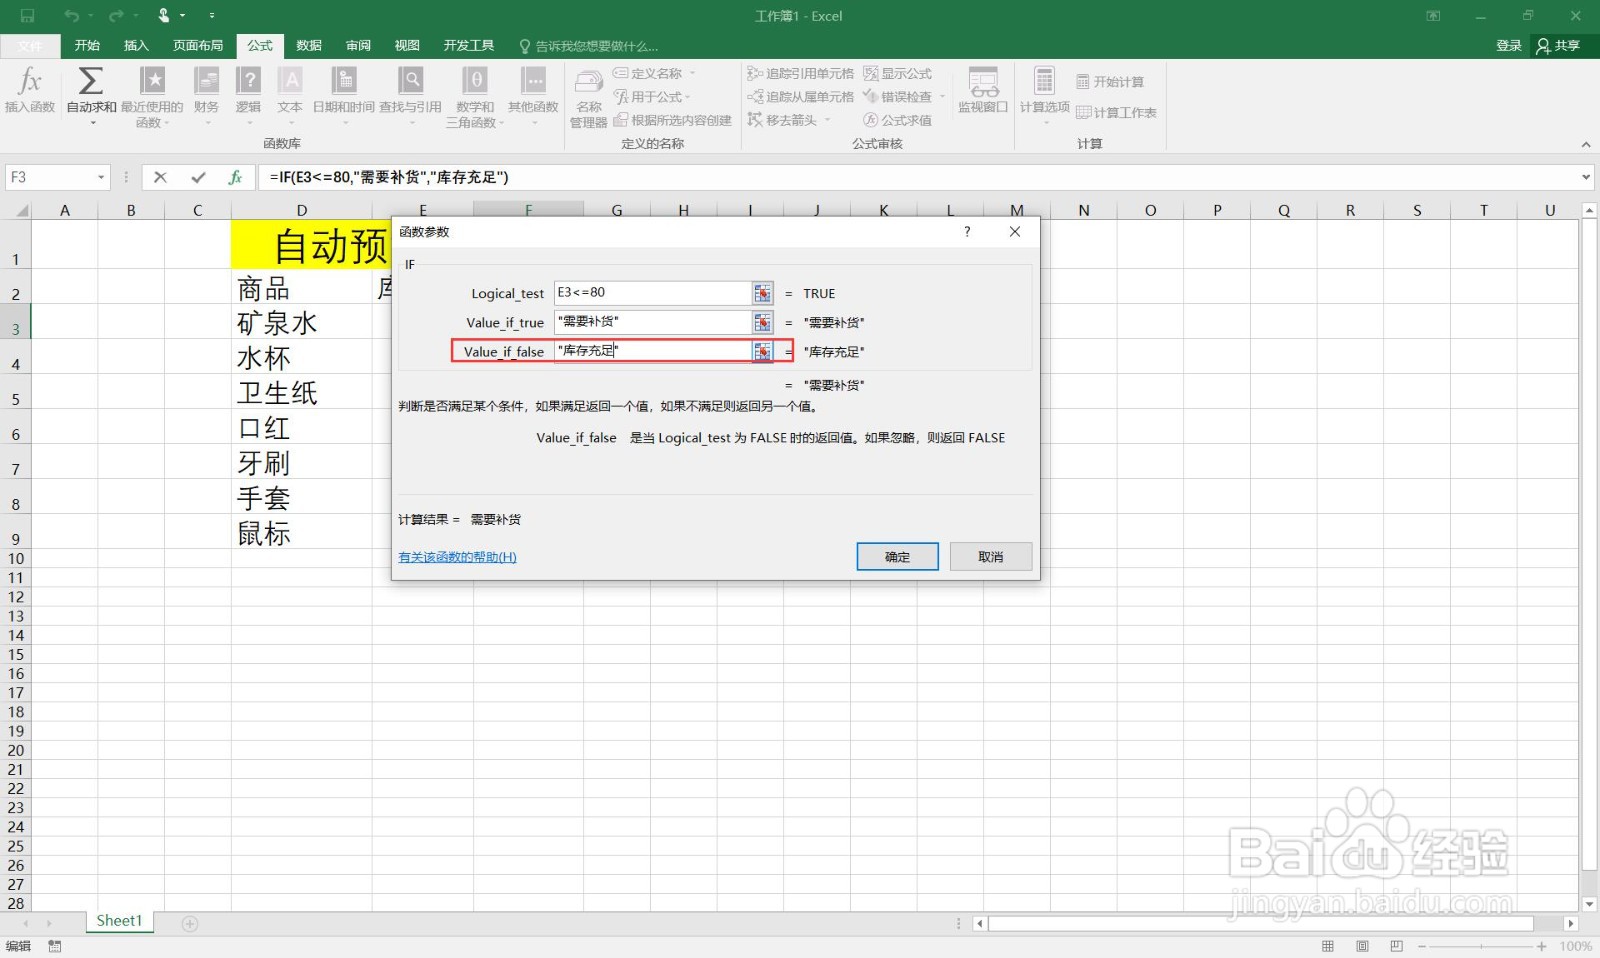Collapse dialog via Value_if_false range selector icon
The image size is (1600, 958).
[x=763, y=351]
